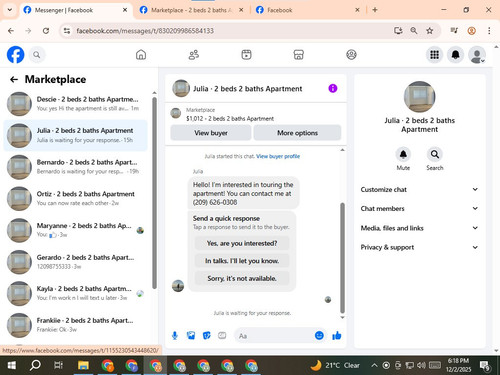Expand Media, files and links section

419,228
